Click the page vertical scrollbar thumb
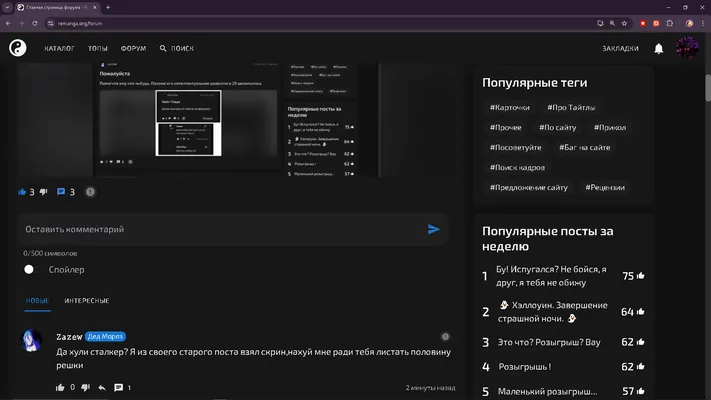 point(707,88)
